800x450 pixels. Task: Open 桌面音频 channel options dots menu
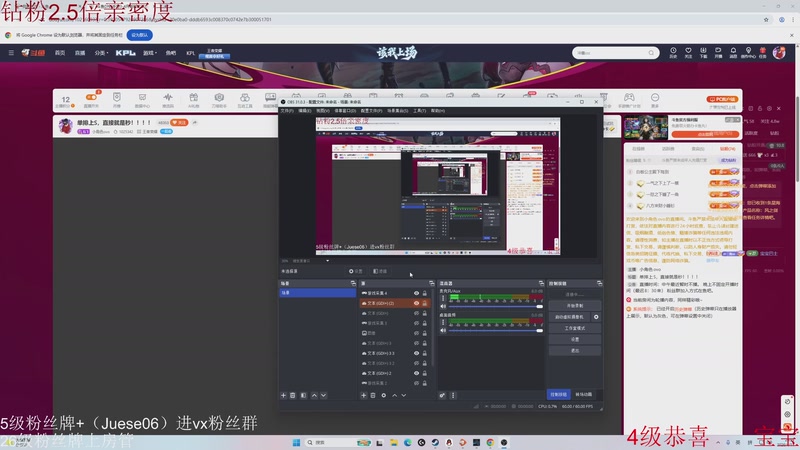pos(443,322)
